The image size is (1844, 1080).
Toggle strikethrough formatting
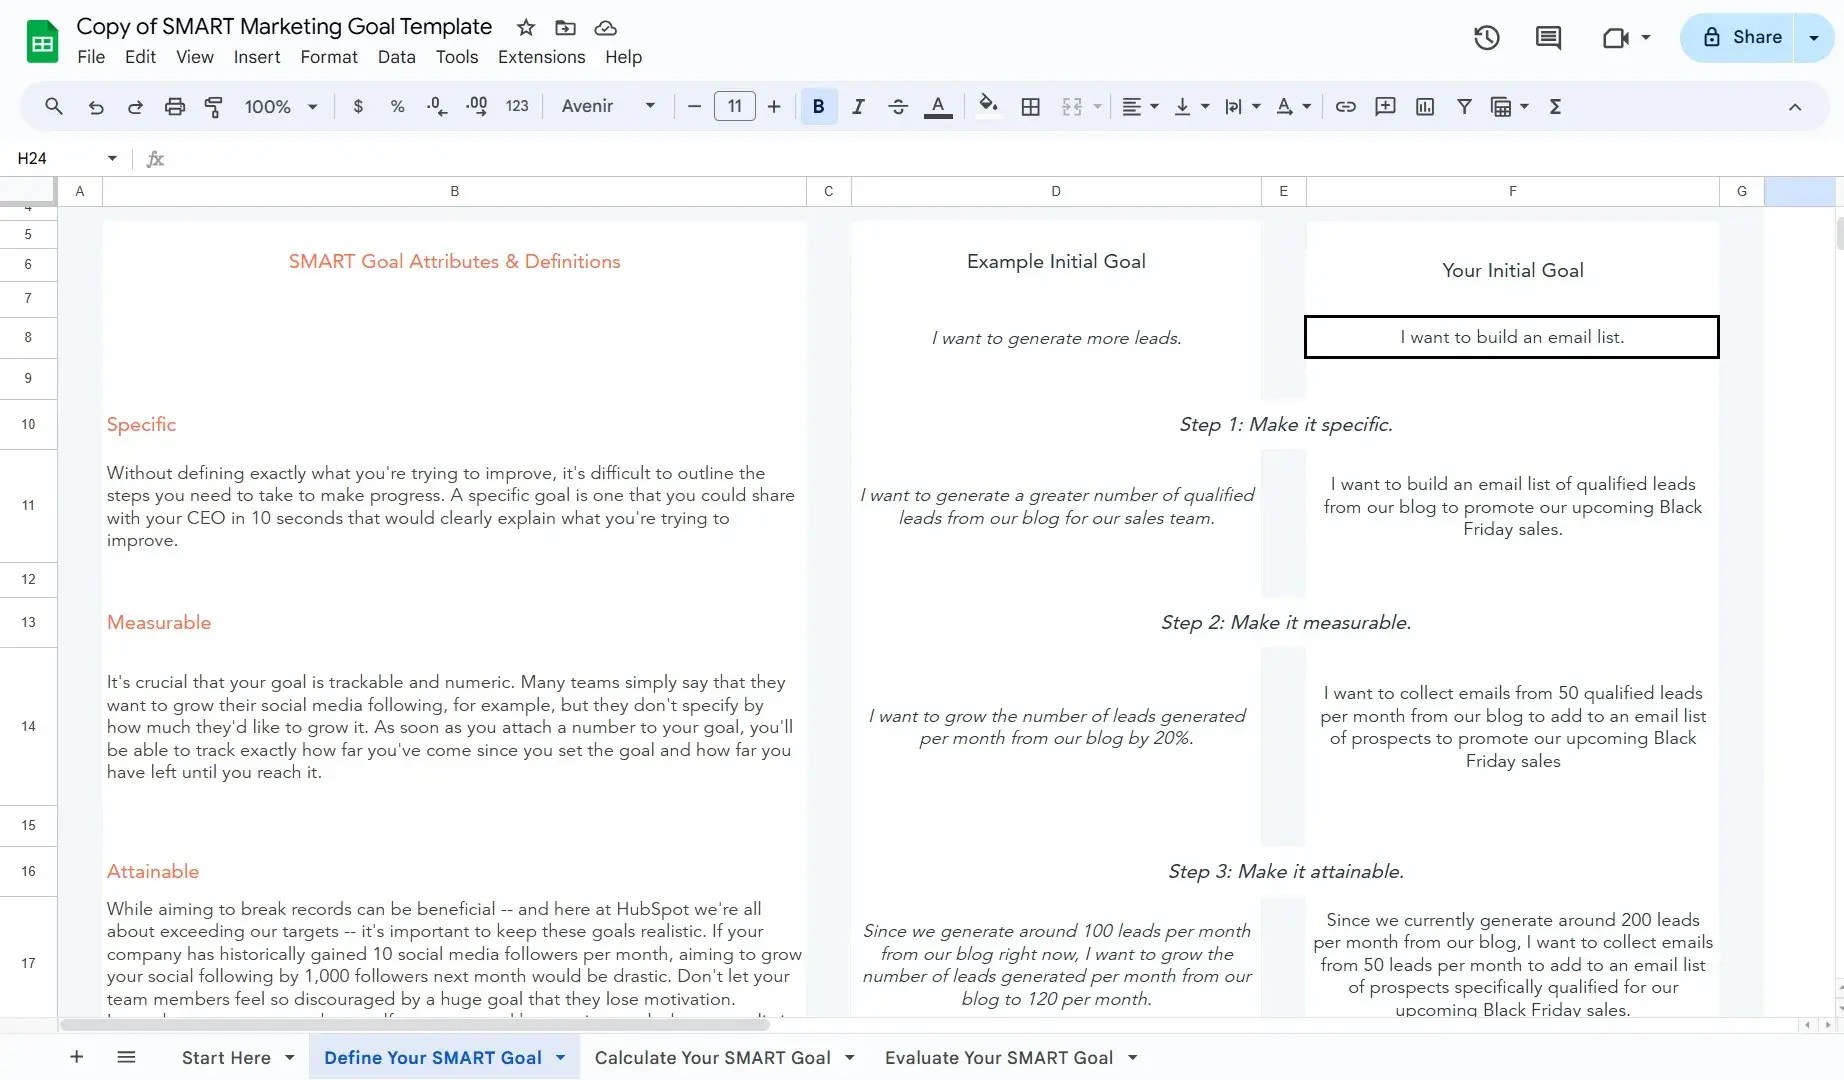pyautogui.click(x=897, y=106)
